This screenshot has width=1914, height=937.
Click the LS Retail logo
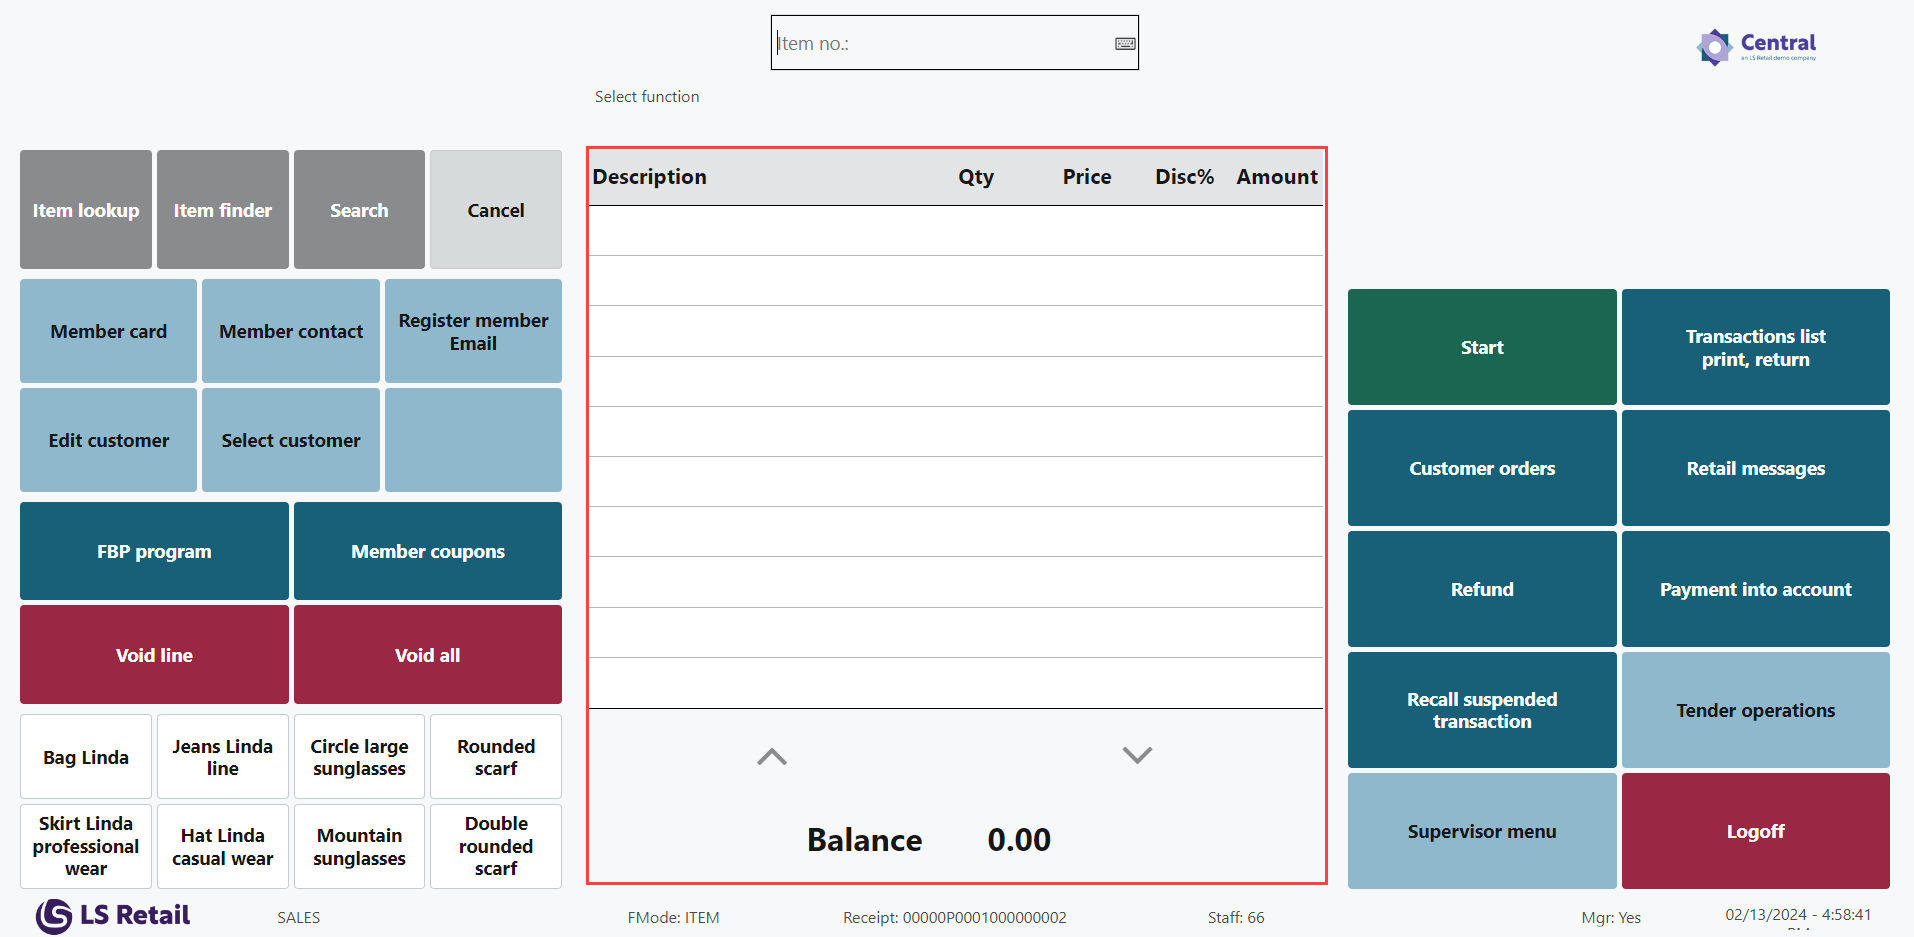[x=113, y=915]
